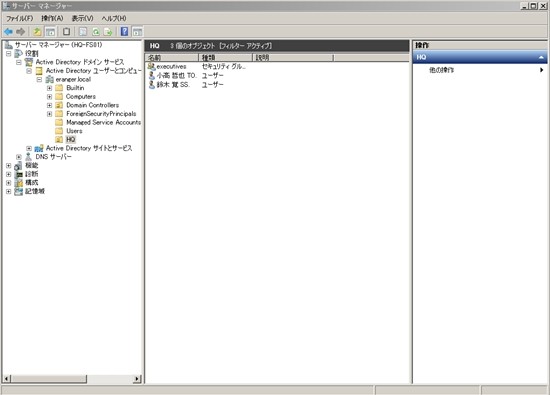Open the ファイル(F) menu
This screenshot has width=550, height=395.
point(20,18)
